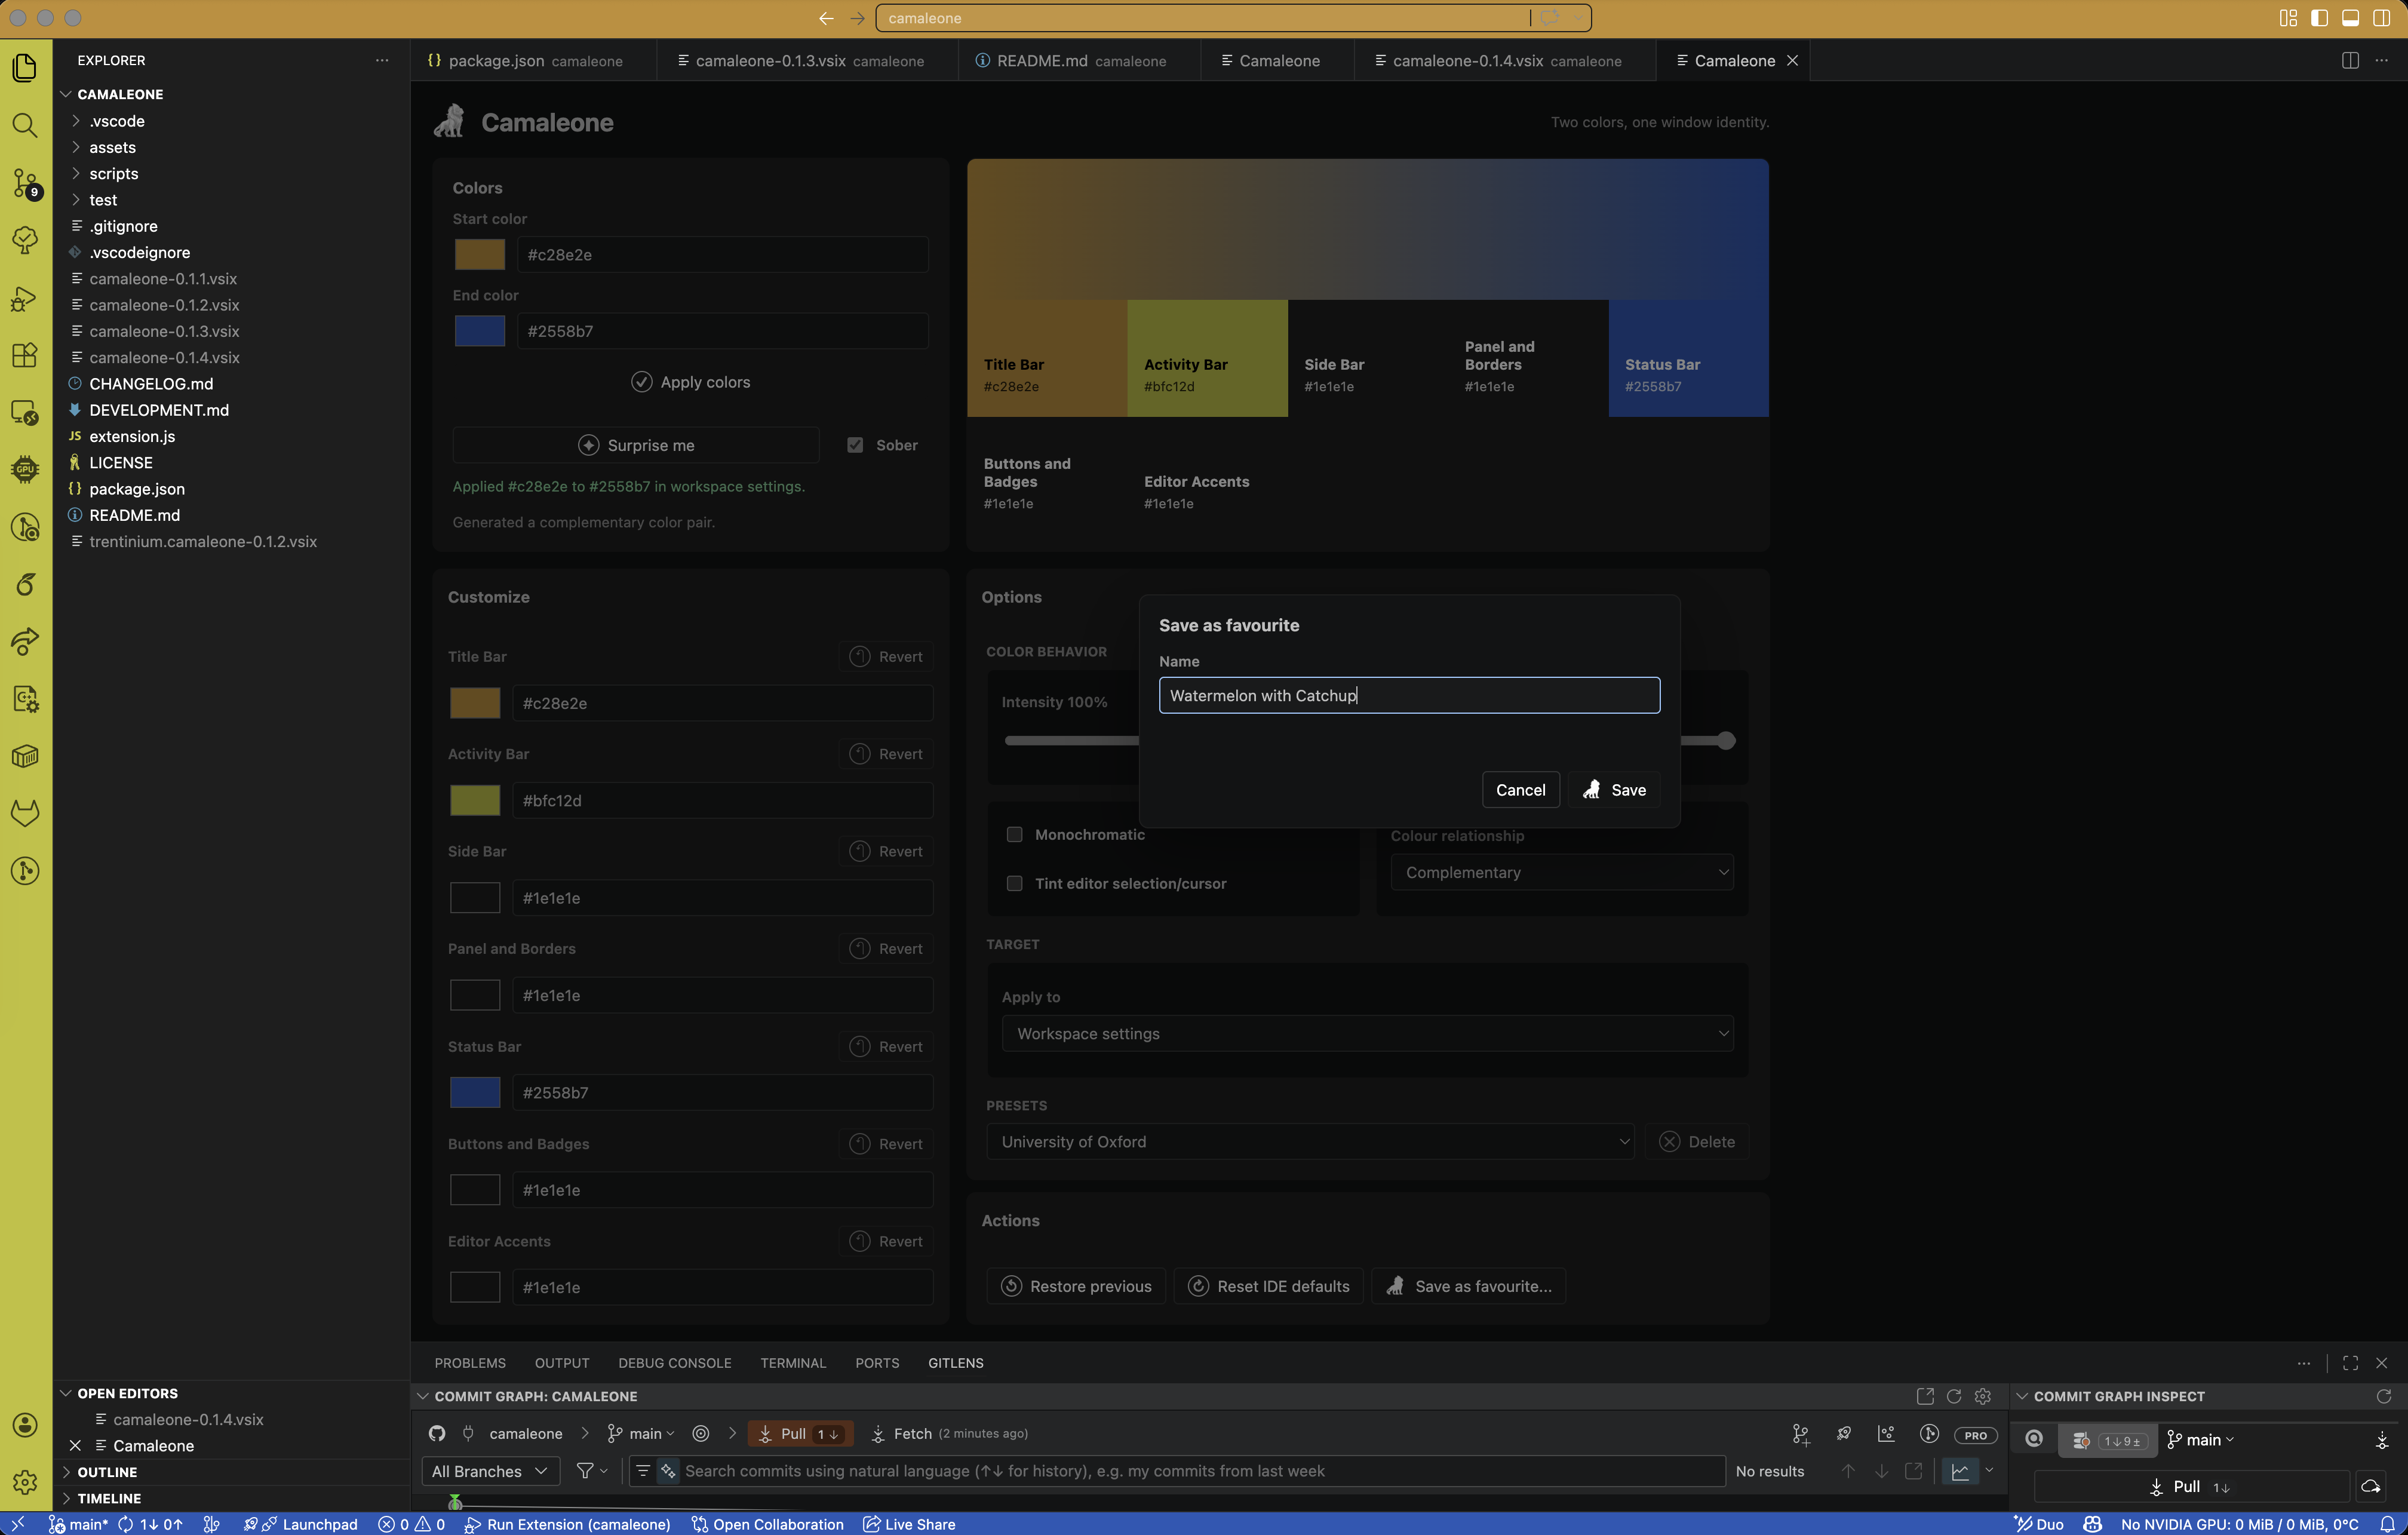Refresh Commit Graph Inspect view

pyautogui.click(x=2384, y=1396)
